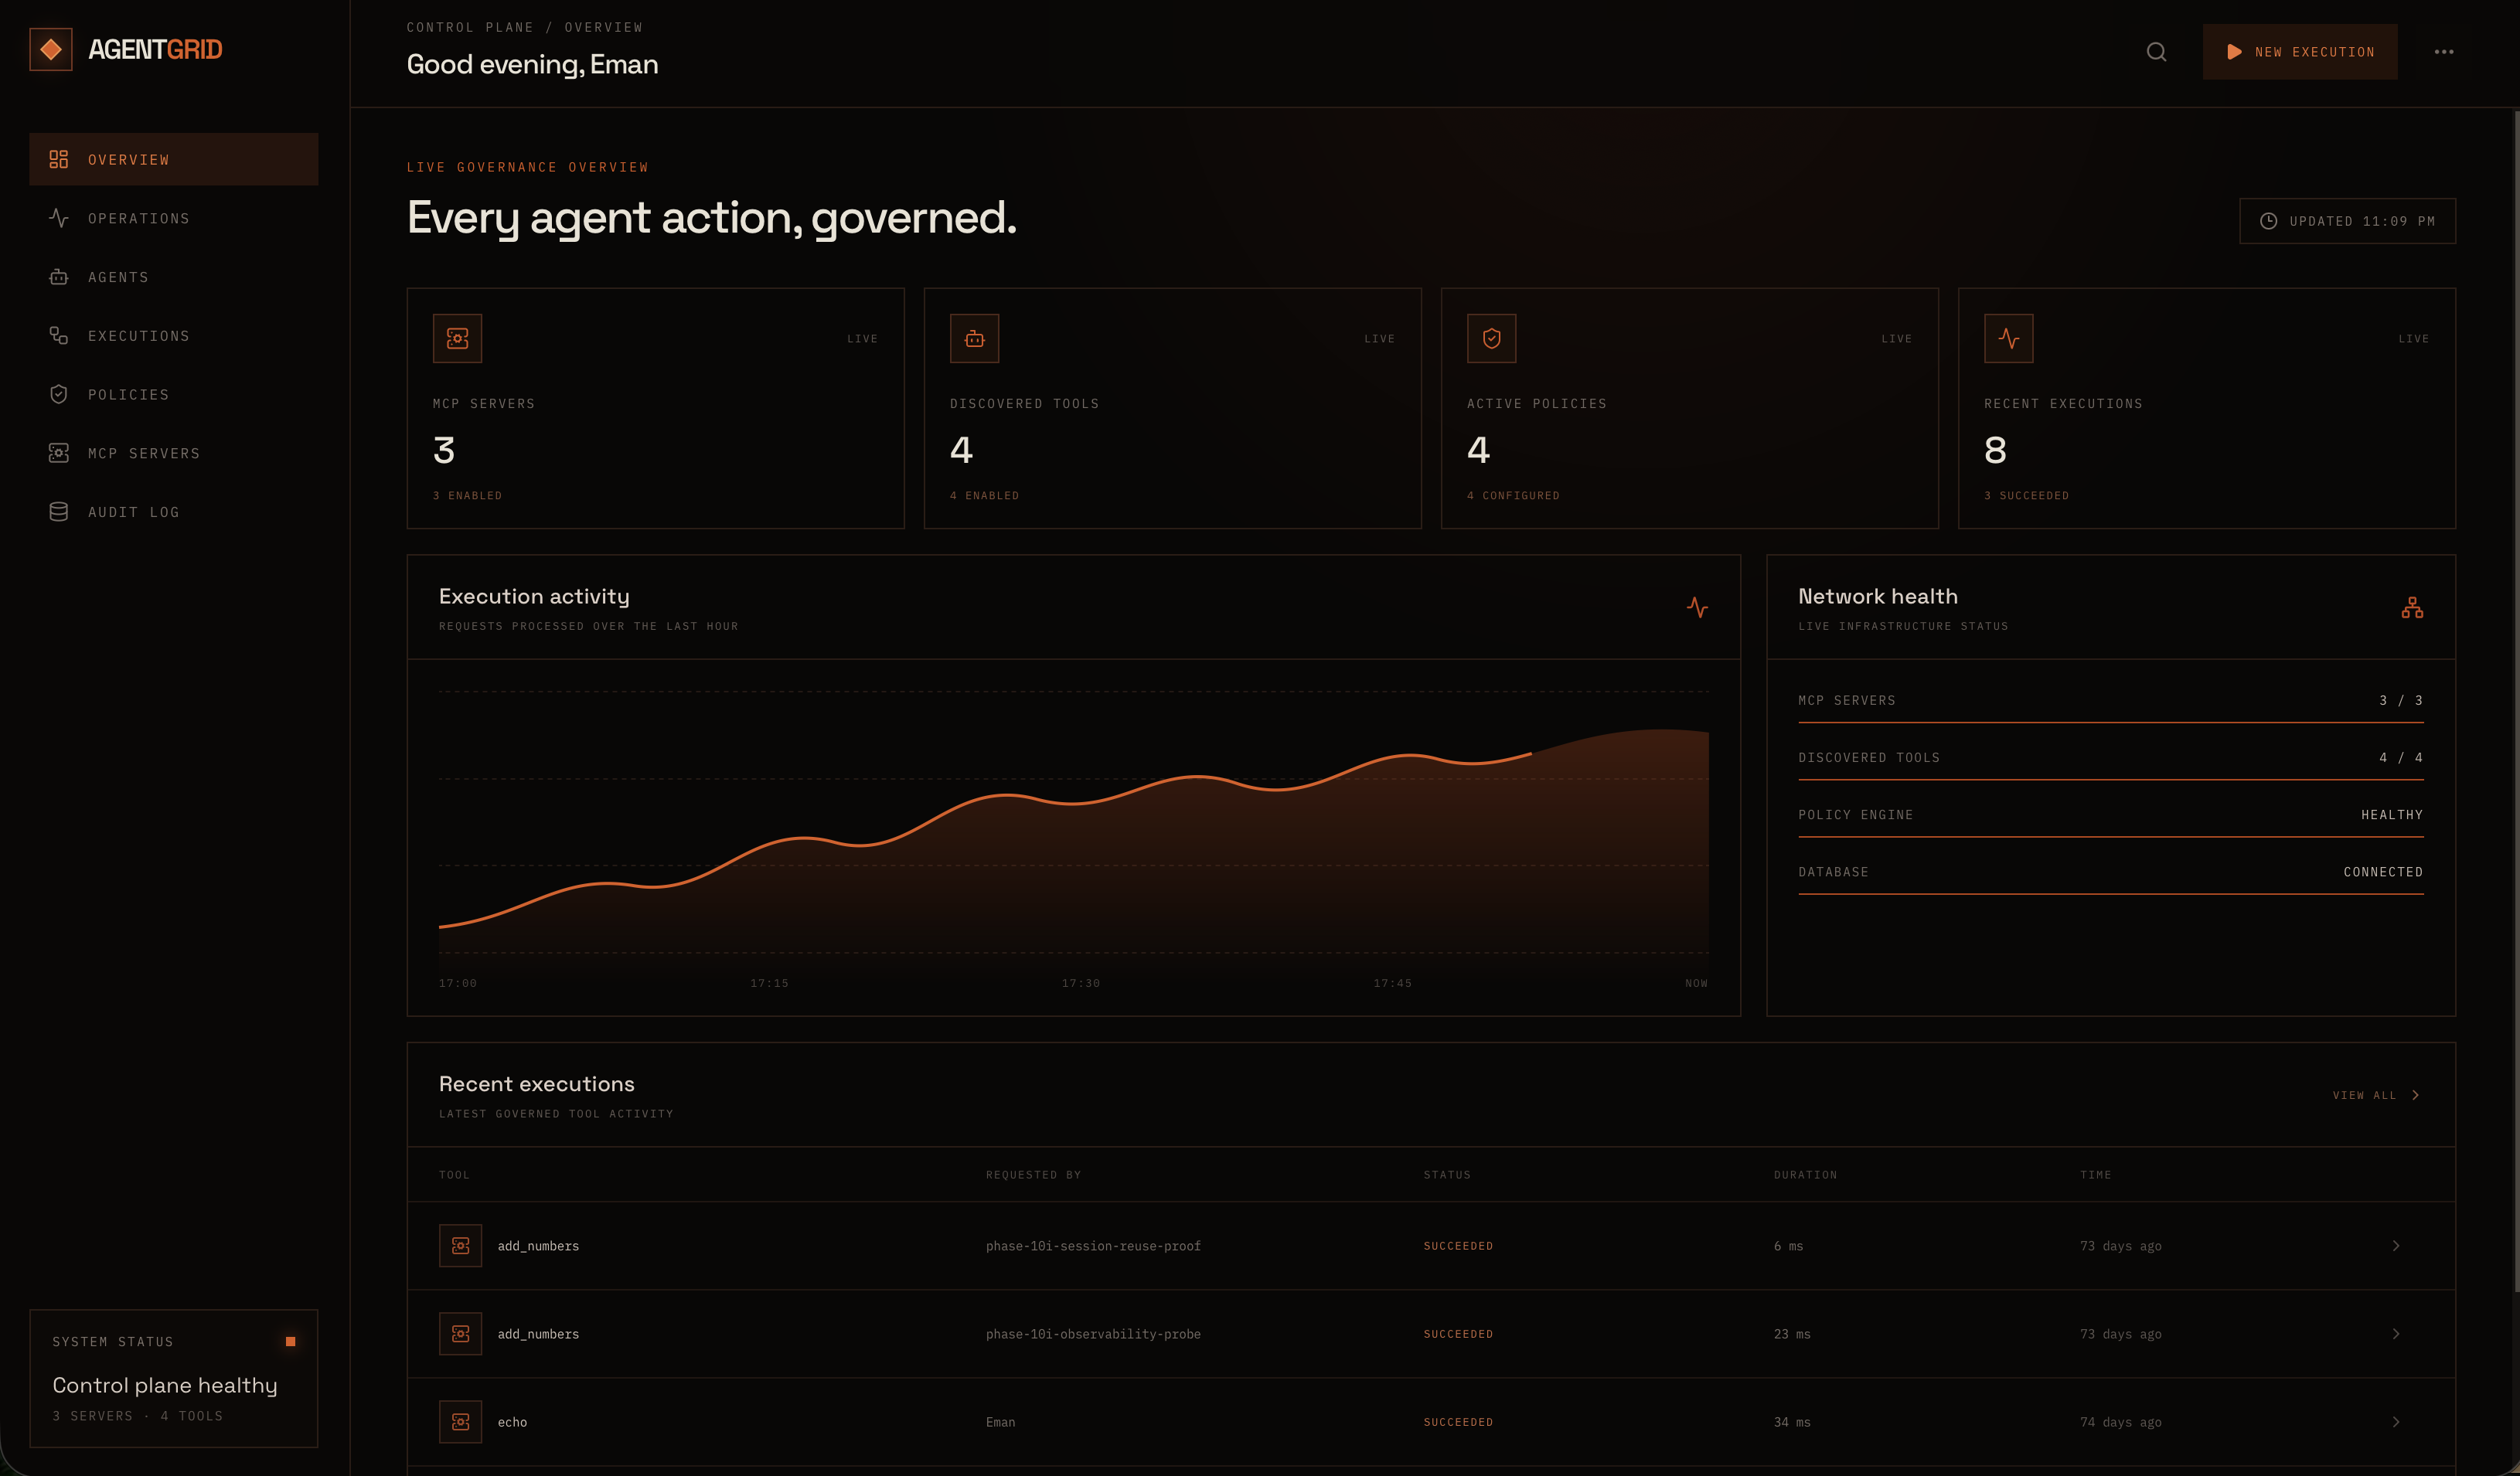Expand the phase-10i-observability-probe row chevron

2396,1334
